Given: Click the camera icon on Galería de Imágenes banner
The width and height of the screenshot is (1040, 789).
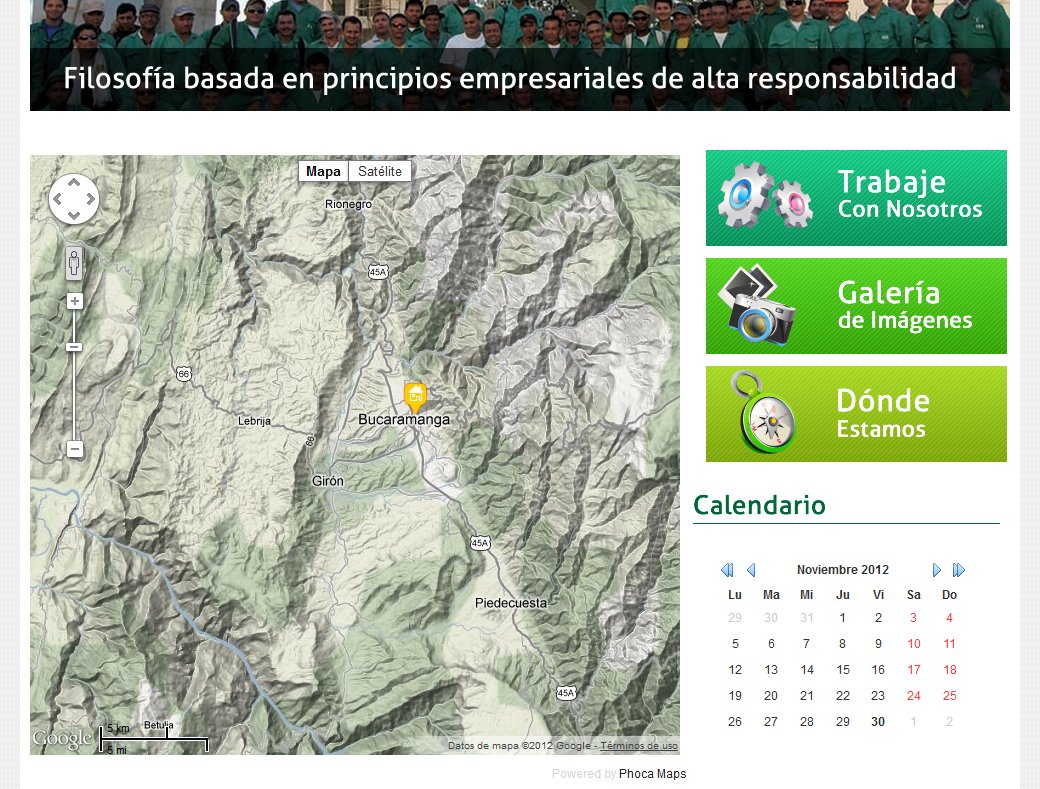Looking at the screenshot, I should [x=758, y=306].
